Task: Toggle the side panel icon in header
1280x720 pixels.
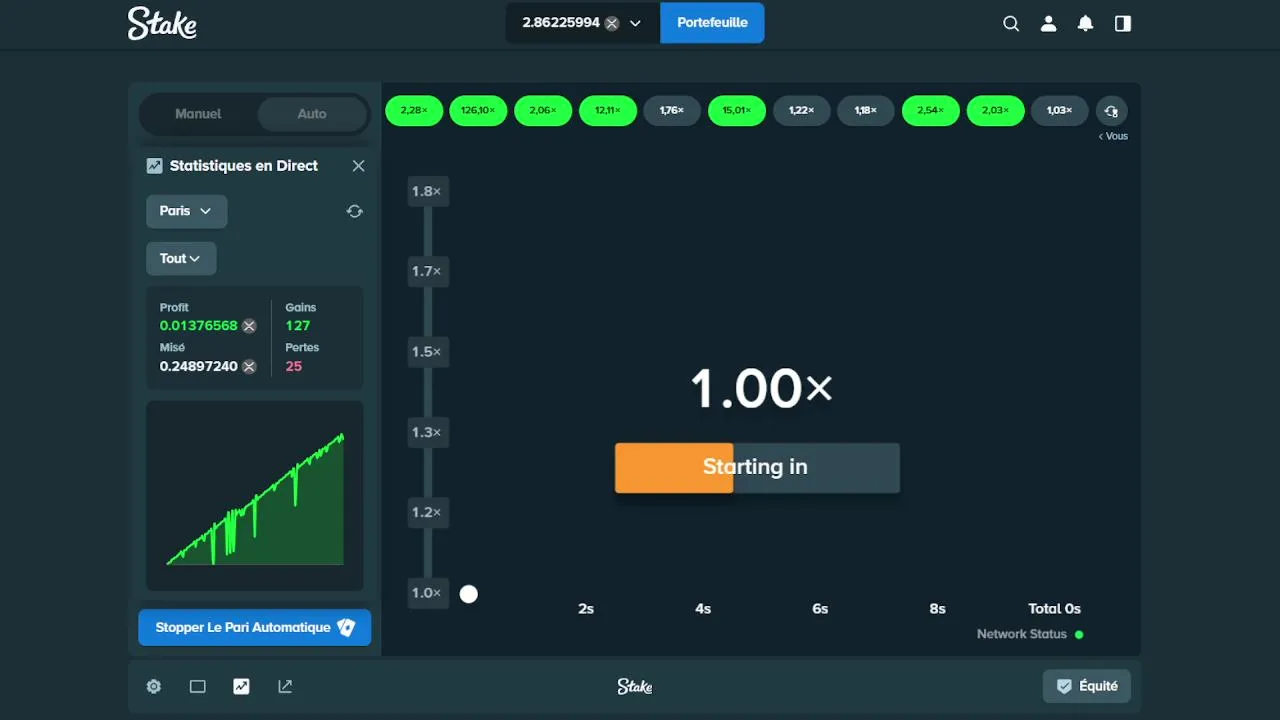Action: pyautogui.click(x=1123, y=24)
